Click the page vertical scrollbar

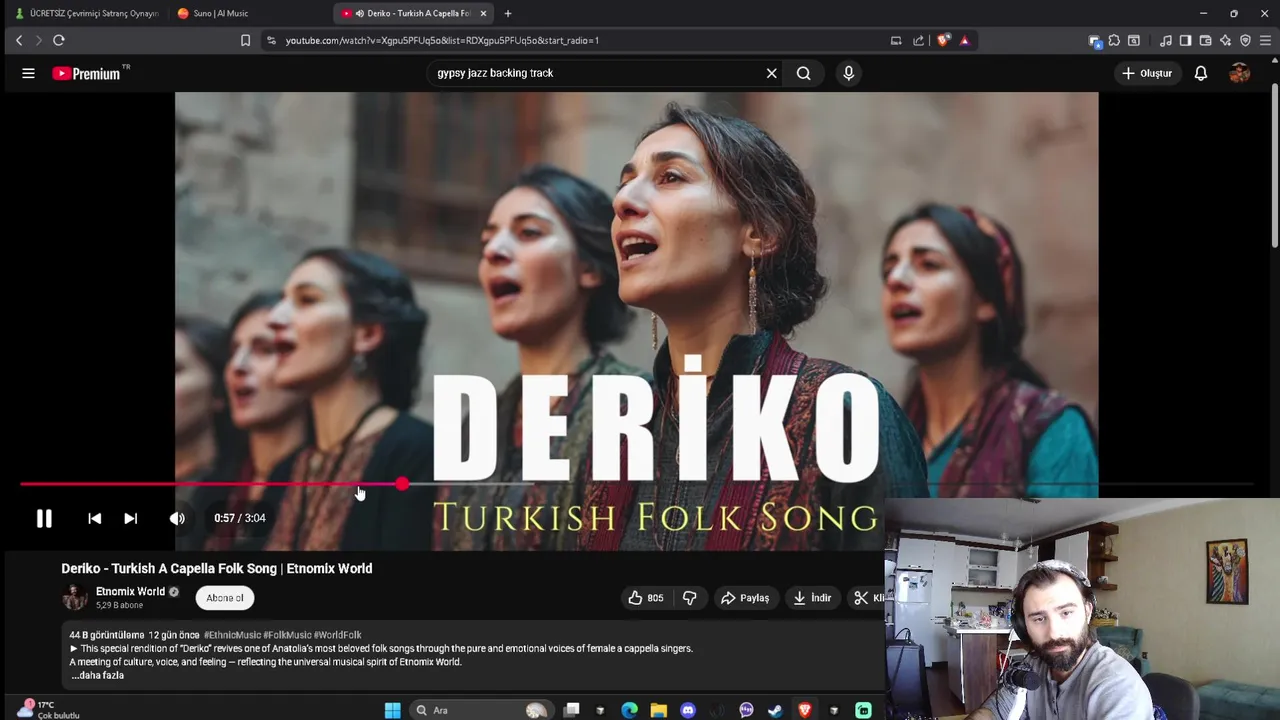(1275, 165)
